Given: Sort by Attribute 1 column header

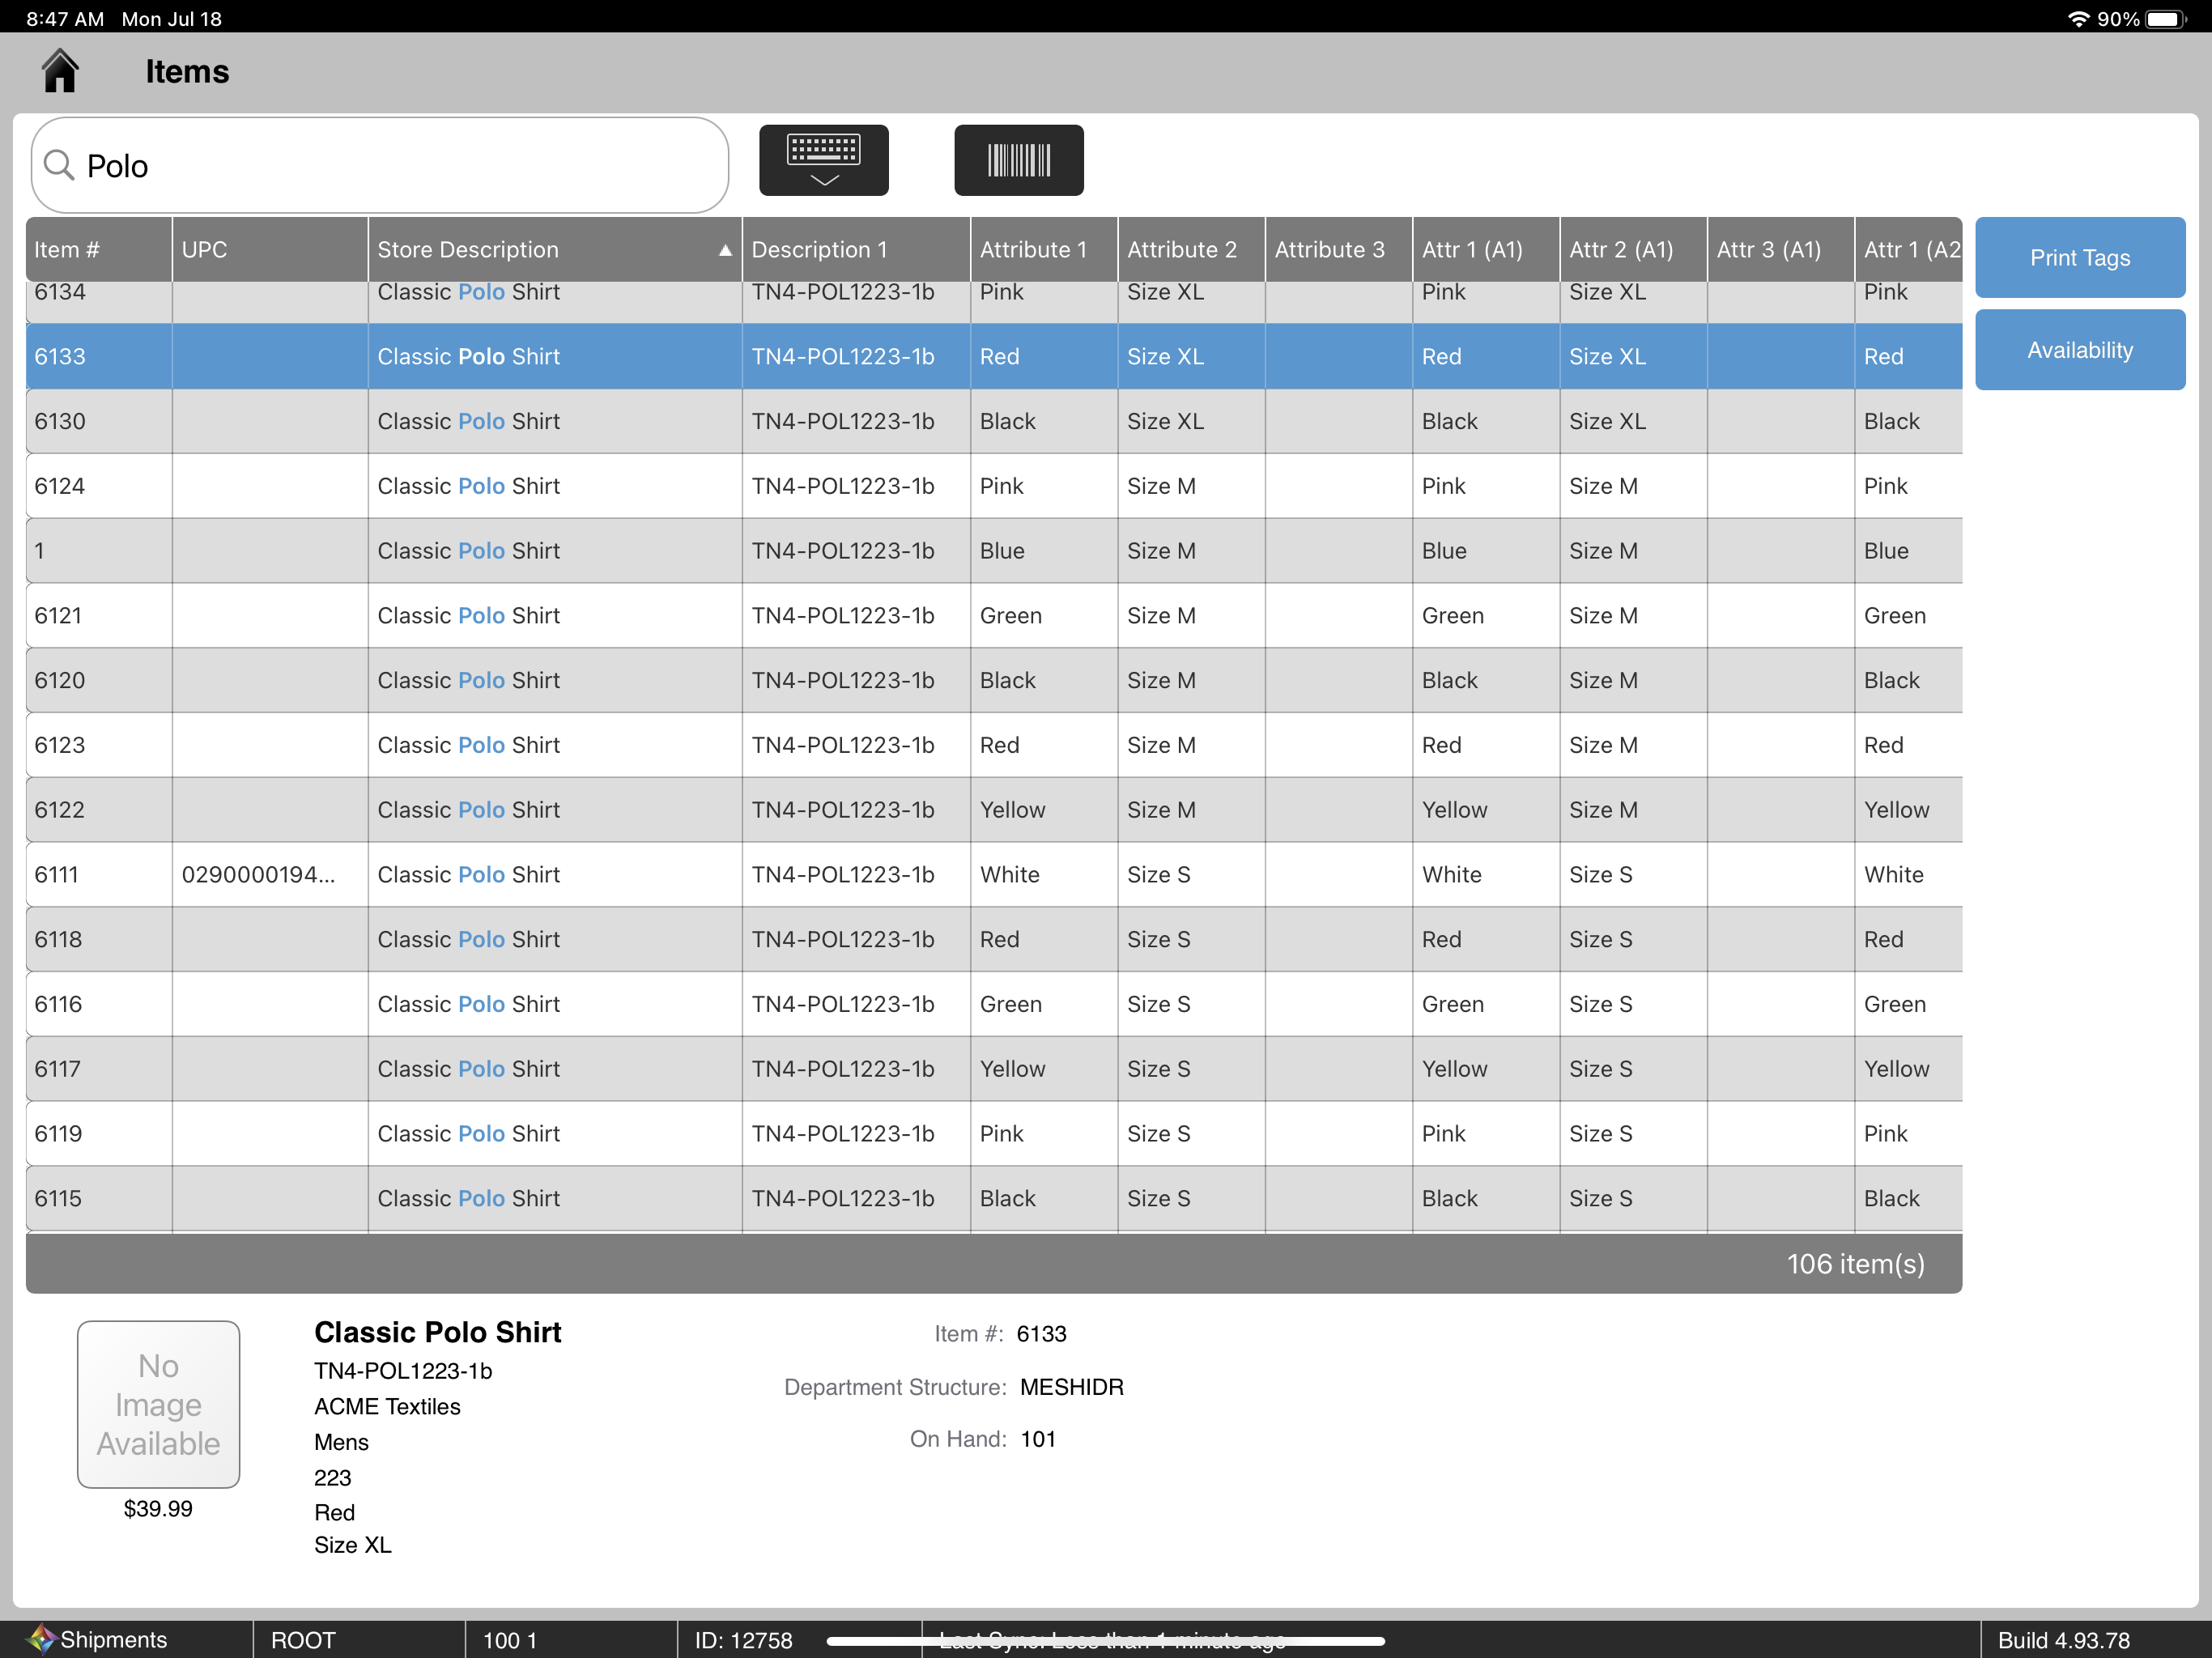Looking at the screenshot, I should (1044, 249).
